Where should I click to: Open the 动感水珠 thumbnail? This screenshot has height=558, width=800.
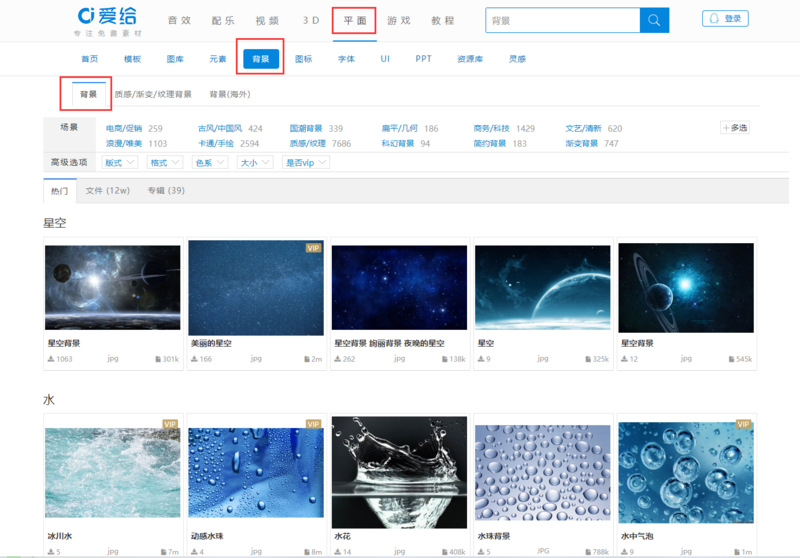click(x=256, y=473)
